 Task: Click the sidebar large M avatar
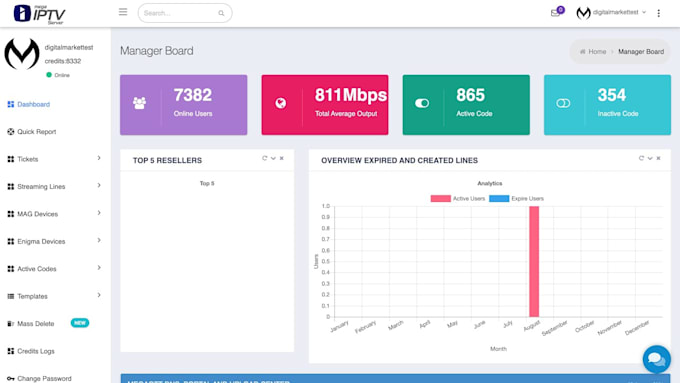coord(22,54)
